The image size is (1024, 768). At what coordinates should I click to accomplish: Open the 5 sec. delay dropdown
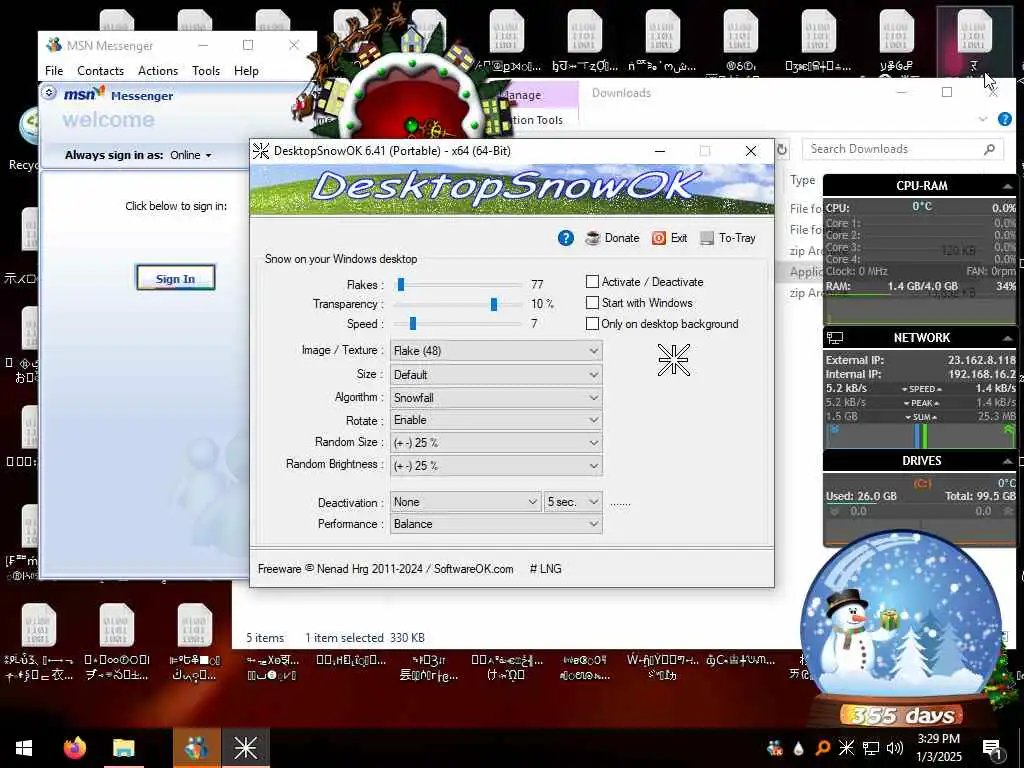point(573,502)
